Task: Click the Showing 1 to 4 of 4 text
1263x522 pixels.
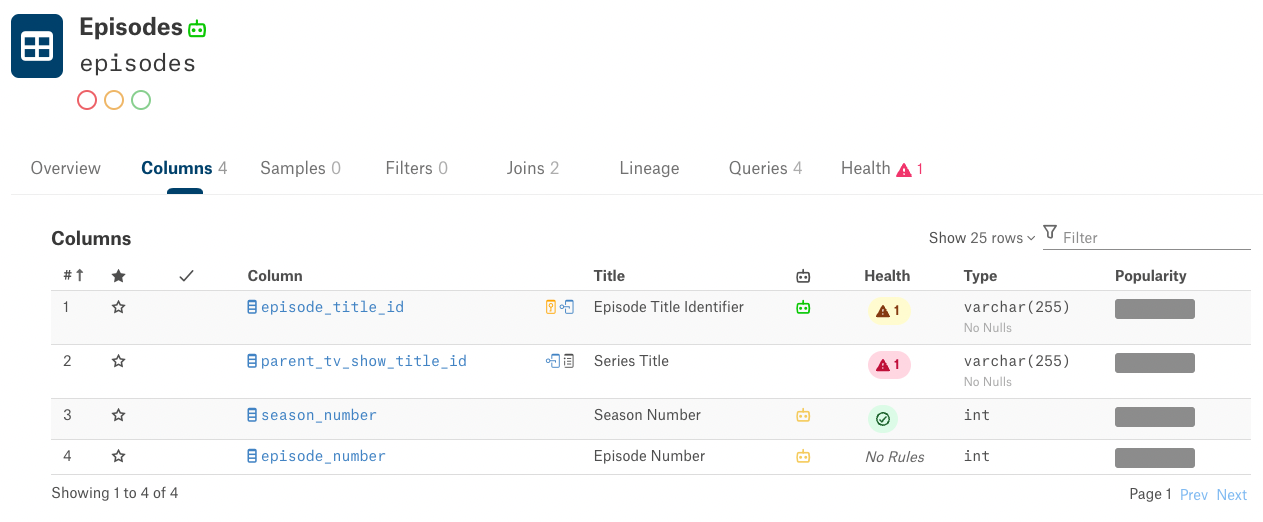Action: click(x=115, y=493)
